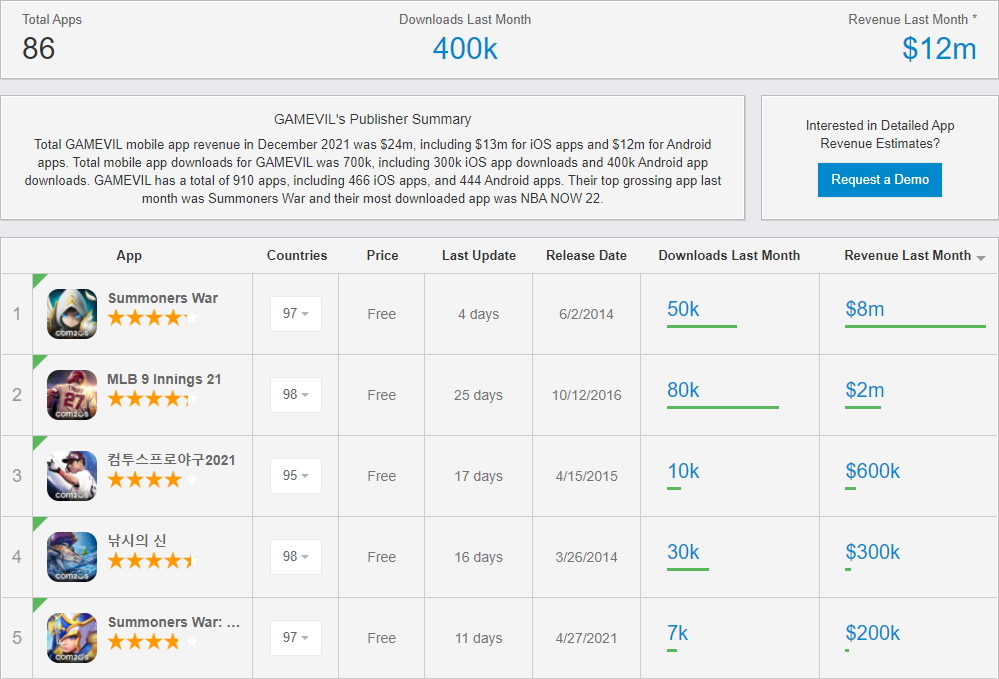Open the MLB 9 Innings 21 title link
The height and width of the screenshot is (679, 999).
[164, 379]
